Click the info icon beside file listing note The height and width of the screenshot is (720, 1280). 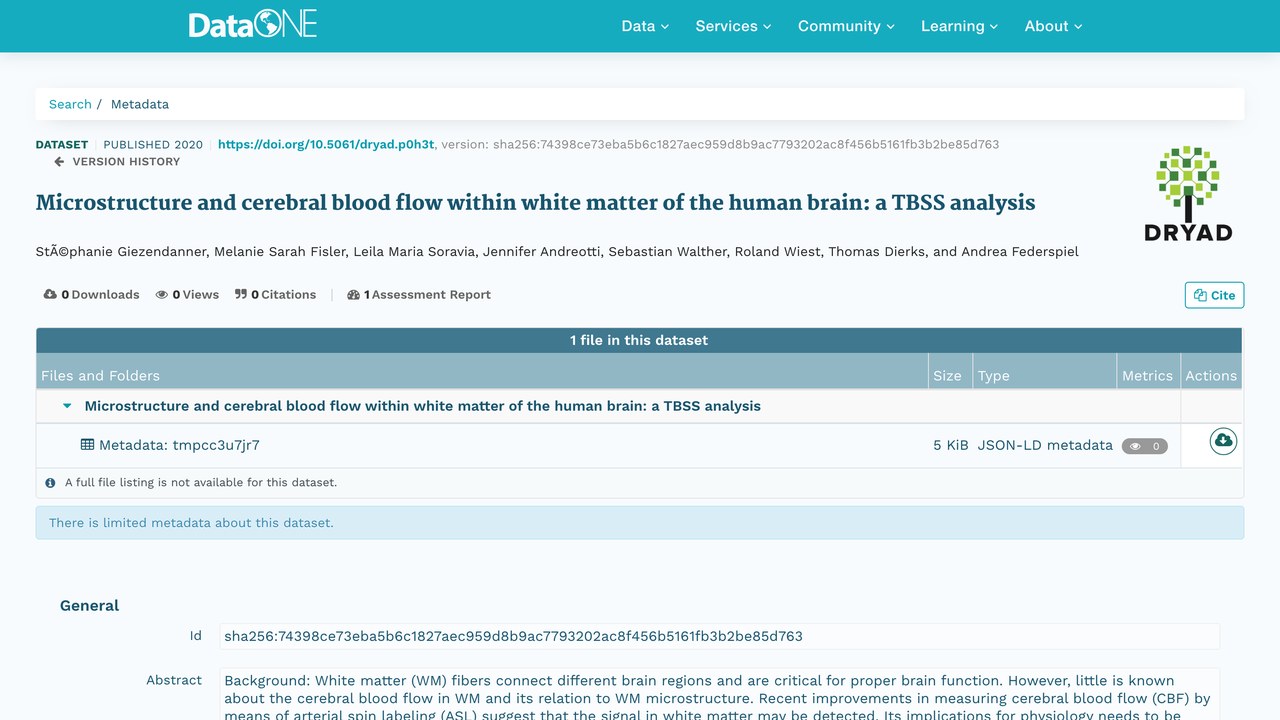(50, 483)
